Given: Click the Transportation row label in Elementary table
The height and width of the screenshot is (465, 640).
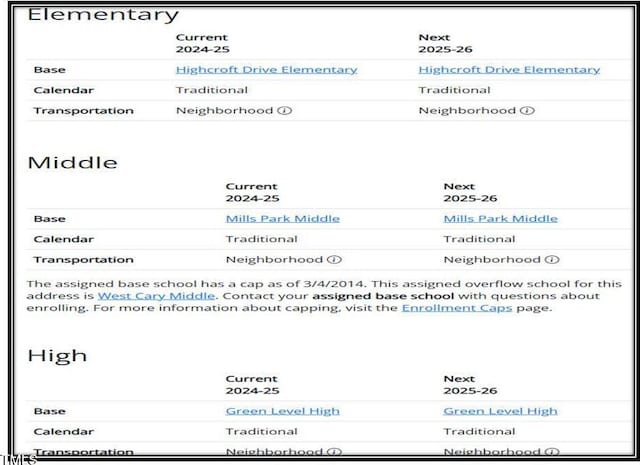Looking at the screenshot, I should (x=84, y=111).
